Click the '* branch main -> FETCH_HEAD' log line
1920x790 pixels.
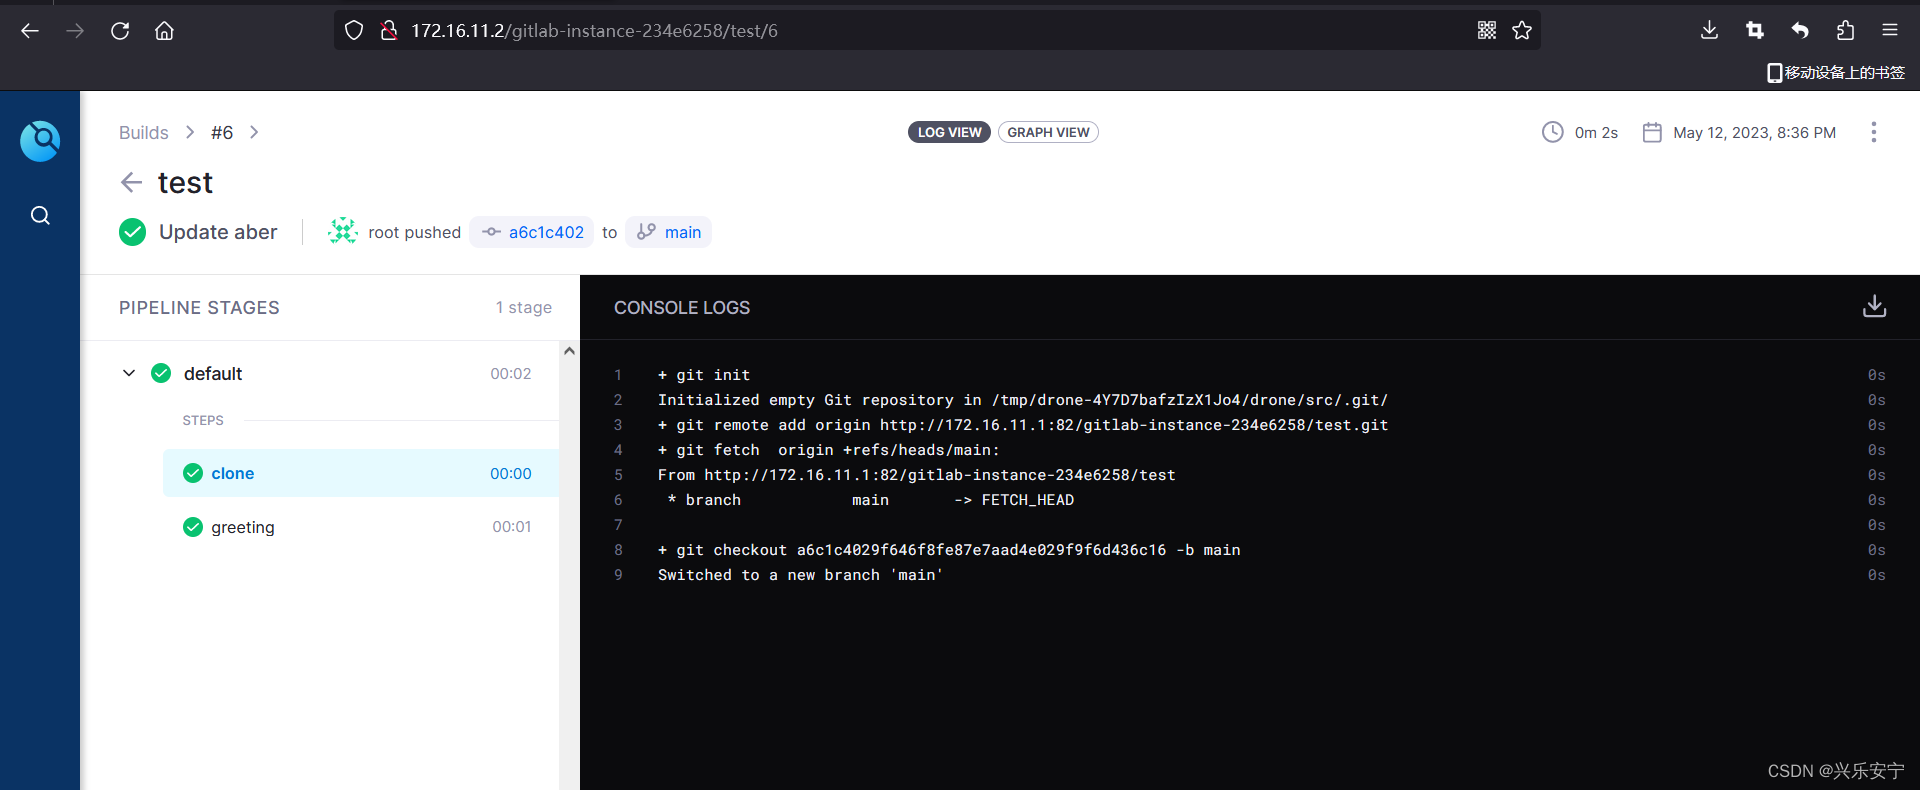coord(870,500)
